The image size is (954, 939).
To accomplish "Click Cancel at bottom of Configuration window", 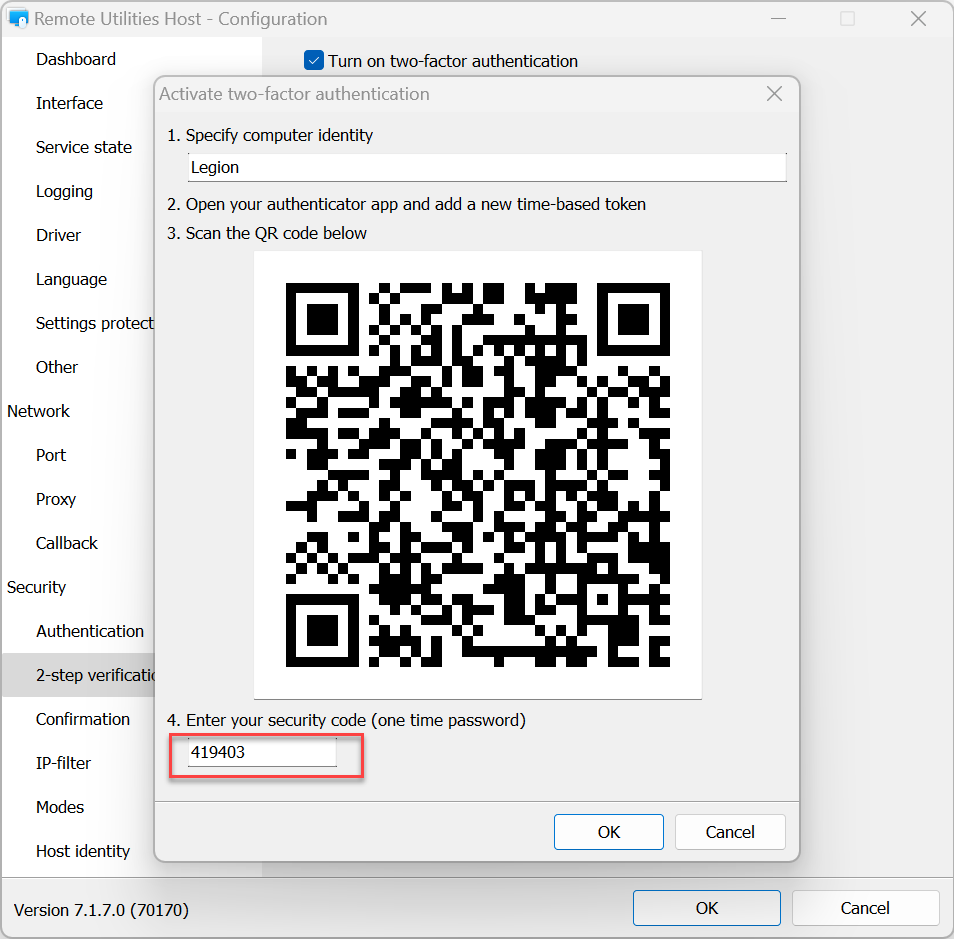I will (x=865, y=908).
